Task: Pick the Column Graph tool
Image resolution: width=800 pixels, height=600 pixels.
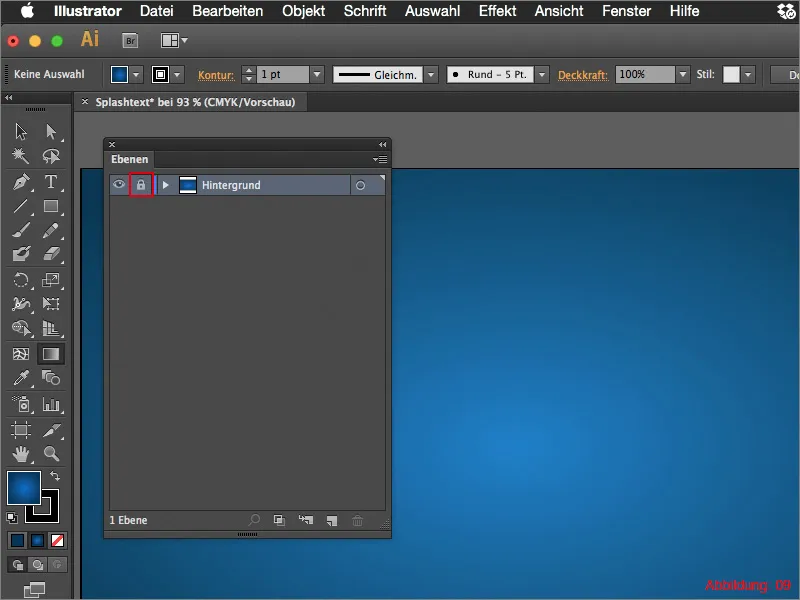Action: pyautogui.click(x=51, y=404)
